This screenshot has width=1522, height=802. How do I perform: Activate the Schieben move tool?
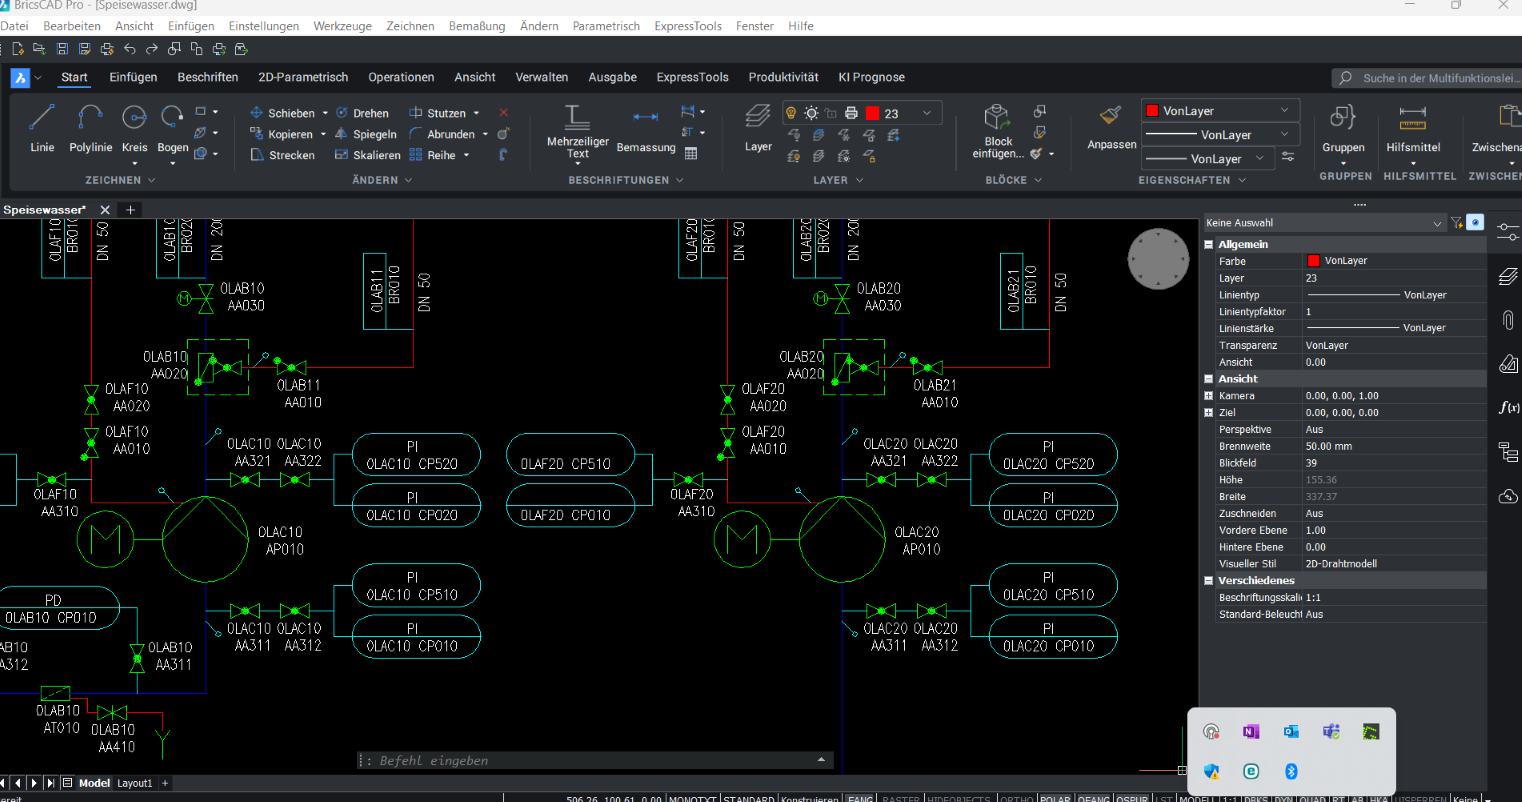coord(282,113)
